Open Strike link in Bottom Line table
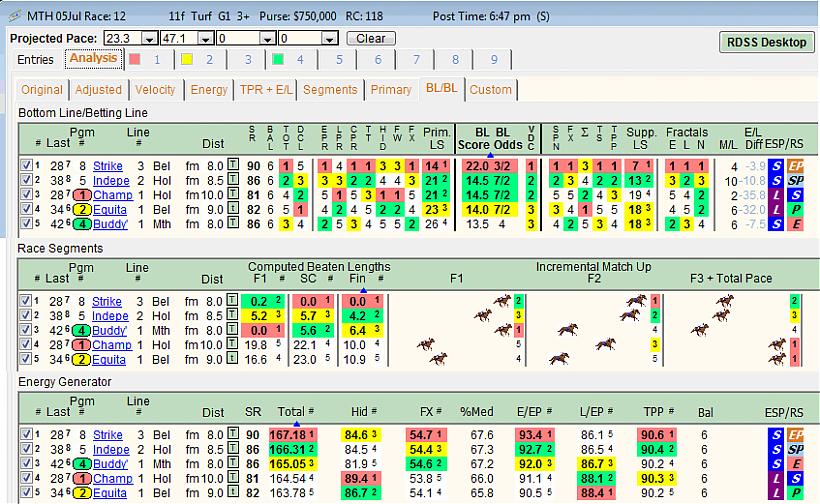Screen dimensions: 820x504 (x=108, y=166)
